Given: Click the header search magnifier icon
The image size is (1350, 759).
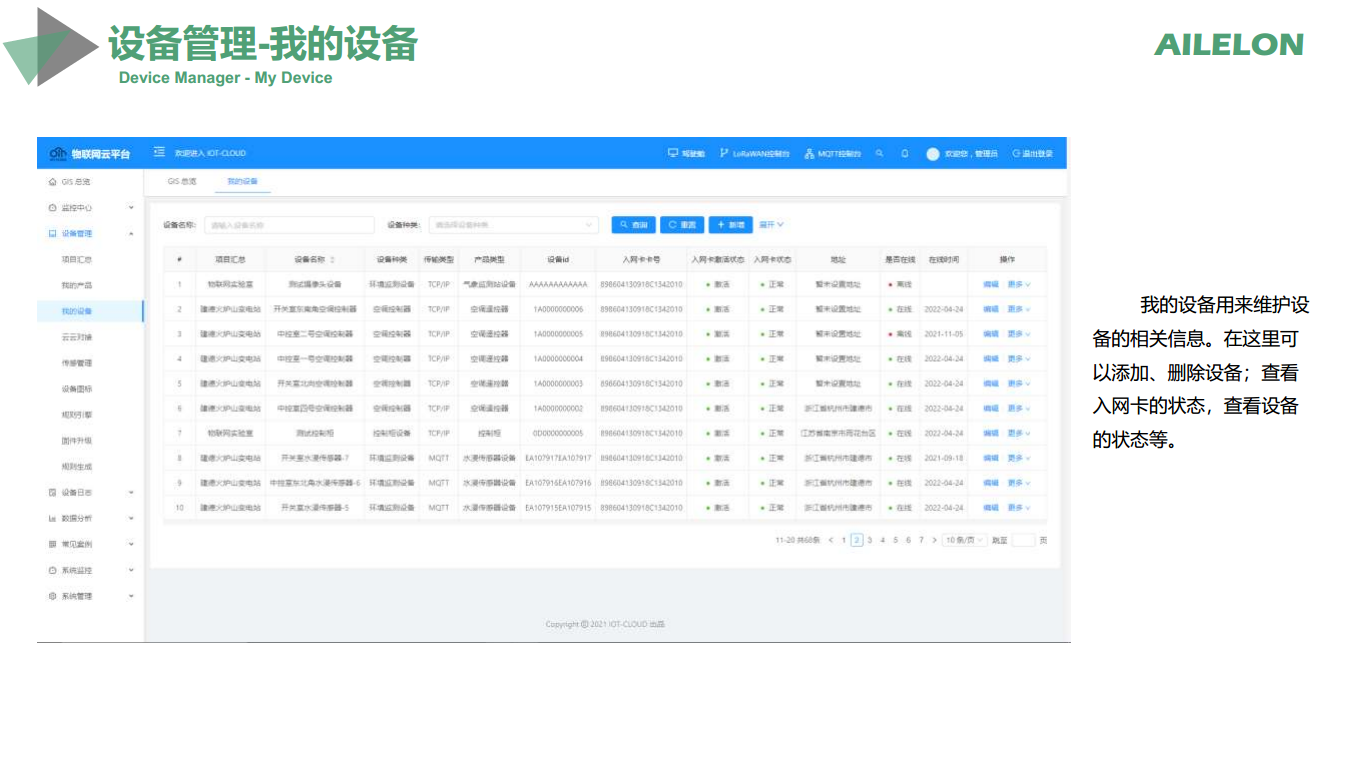Looking at the screenshot, I should click(x=879, y=154).
